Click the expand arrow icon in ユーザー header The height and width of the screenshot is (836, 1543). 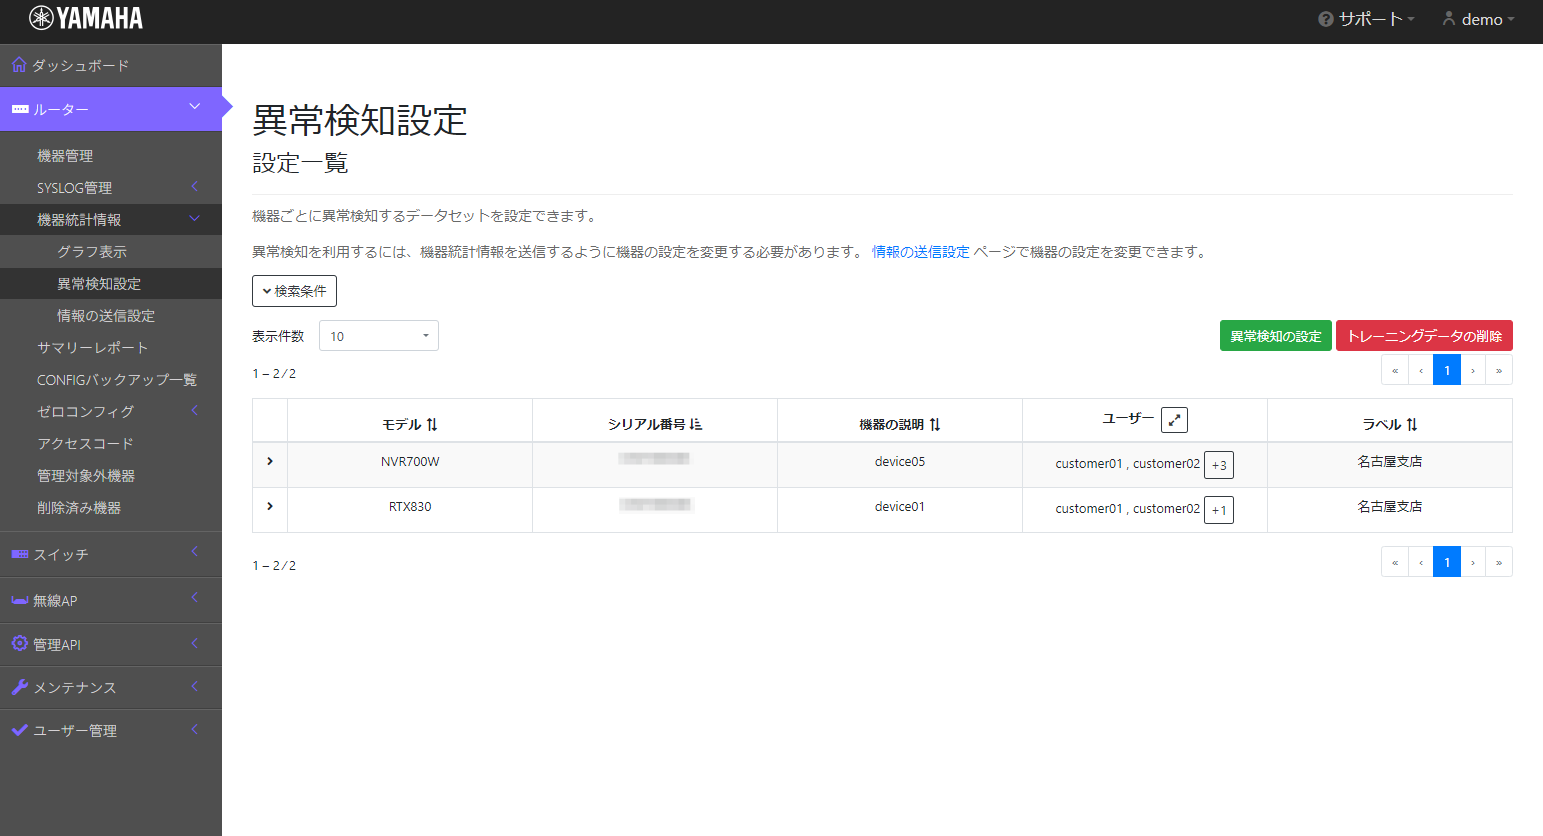[1174, 419]
